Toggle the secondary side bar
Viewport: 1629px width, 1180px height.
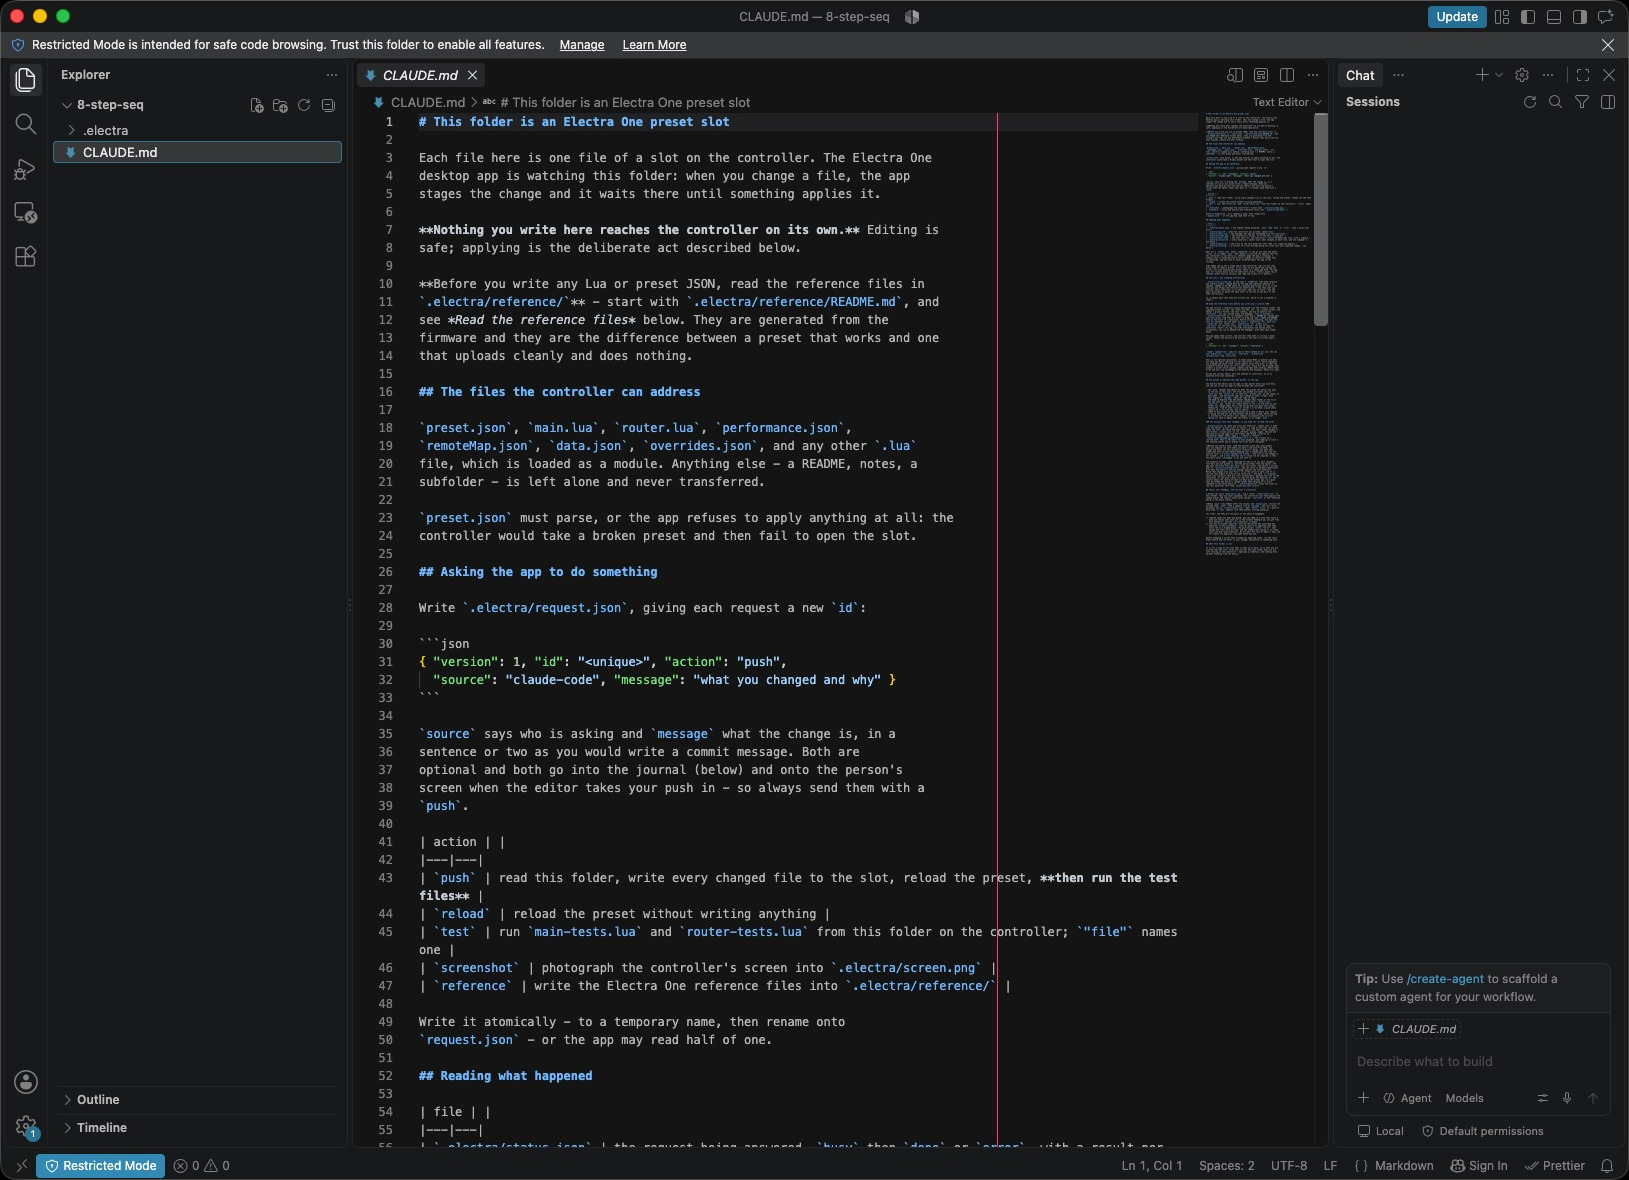(1580, 17)
